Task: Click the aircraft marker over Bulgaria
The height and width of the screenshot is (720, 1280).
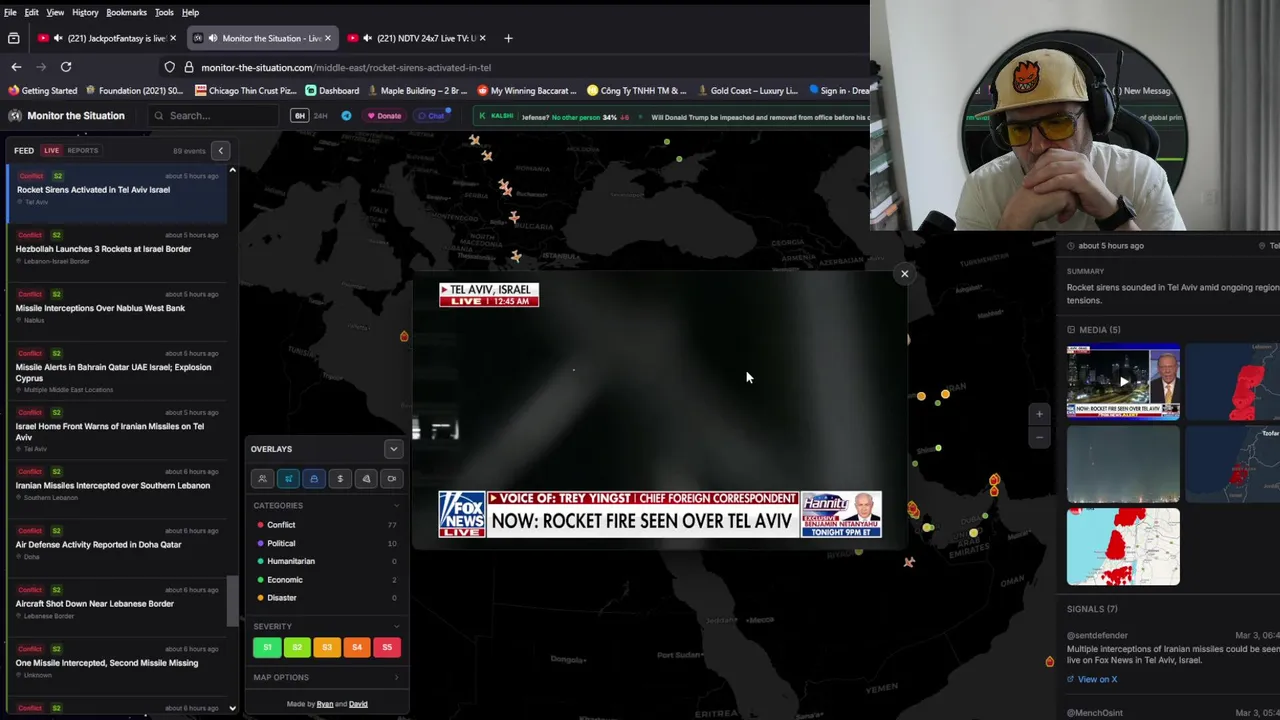Action: pos(514,216)
